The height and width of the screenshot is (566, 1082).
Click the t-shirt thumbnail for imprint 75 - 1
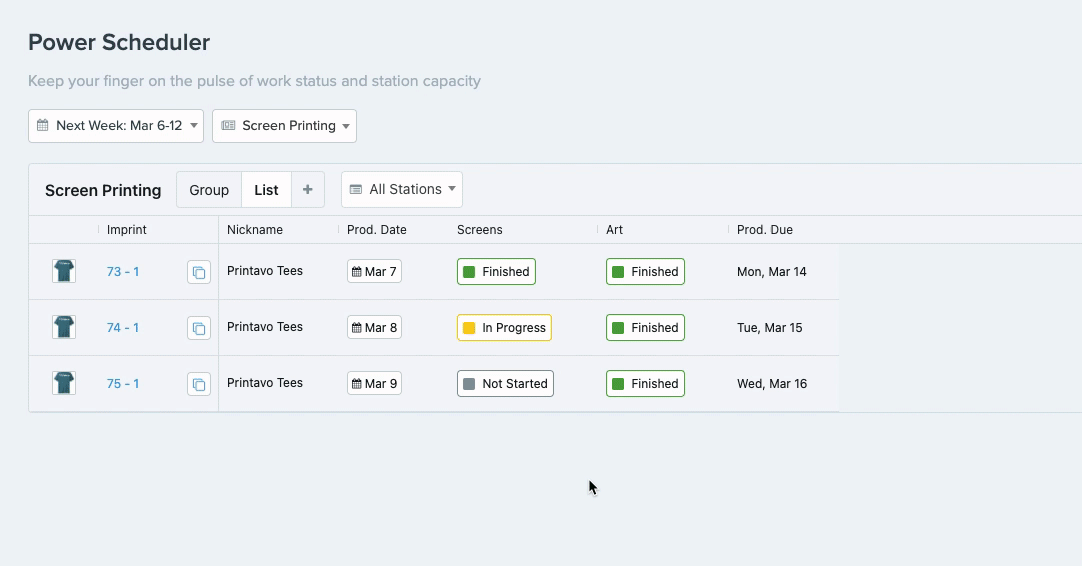click(x=64, y=383)
